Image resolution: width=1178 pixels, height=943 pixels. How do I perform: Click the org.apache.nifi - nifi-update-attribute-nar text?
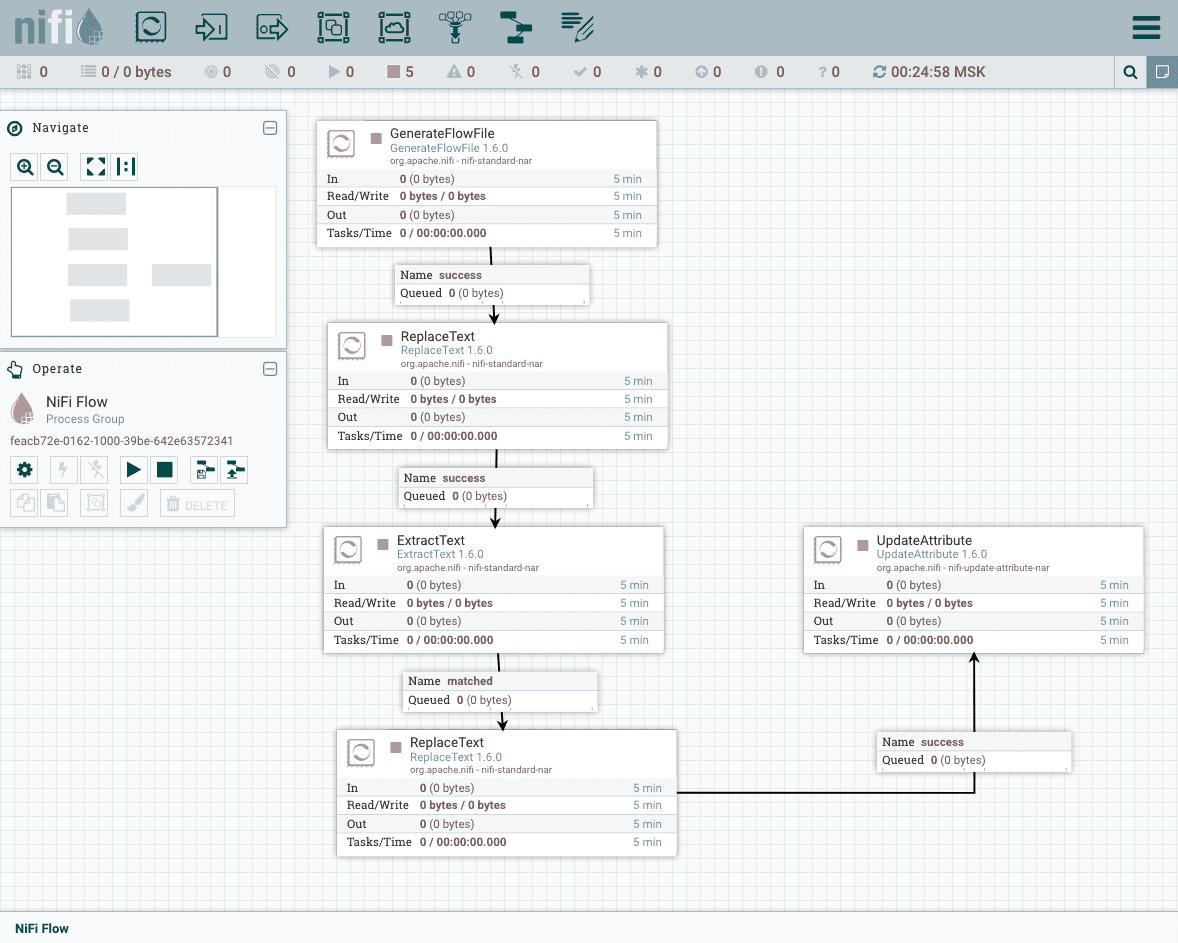(x=963, y=568)
